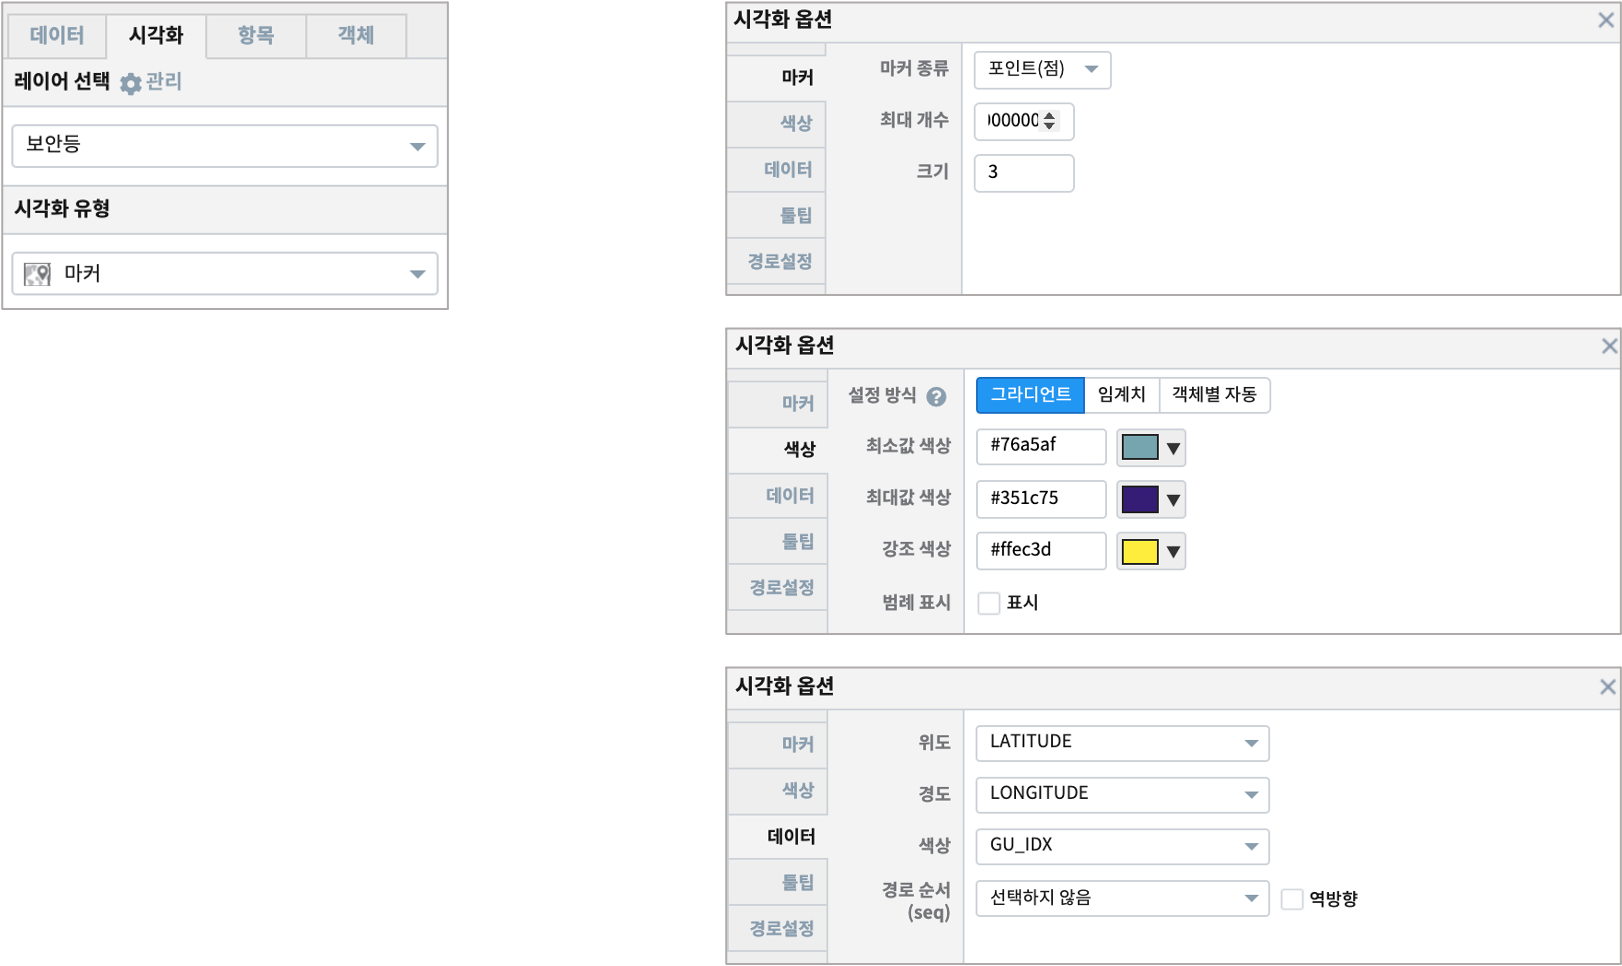
Task: Select 경로설정 side tab in top options panel
Action: click(x=777, y=262)
